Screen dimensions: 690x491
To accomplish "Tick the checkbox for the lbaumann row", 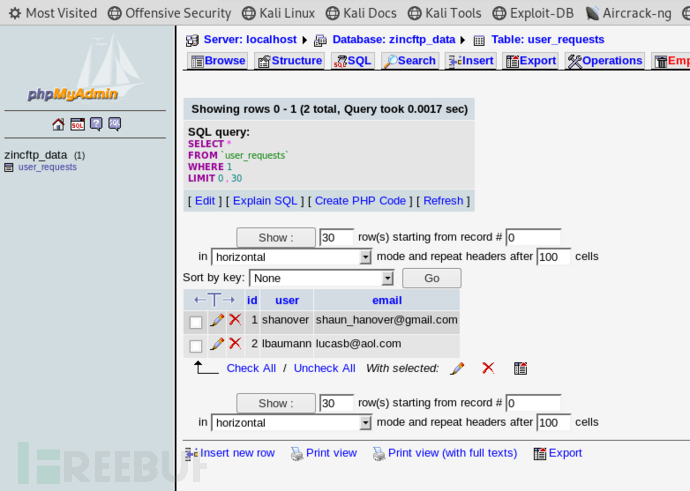I will [196, 346].
